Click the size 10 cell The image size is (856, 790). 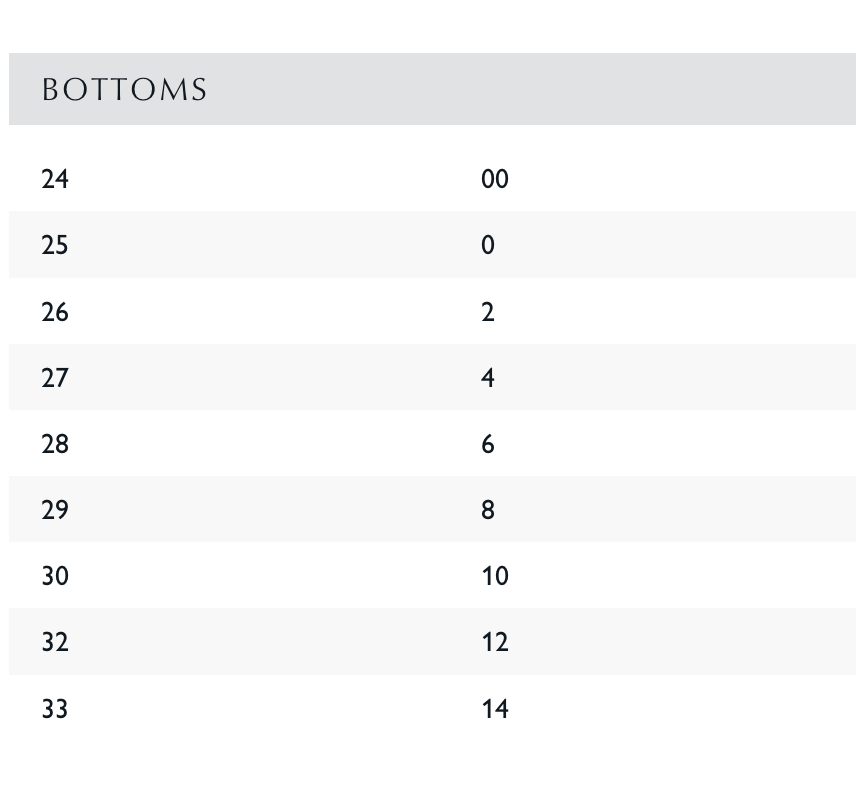tap(495, 576)
